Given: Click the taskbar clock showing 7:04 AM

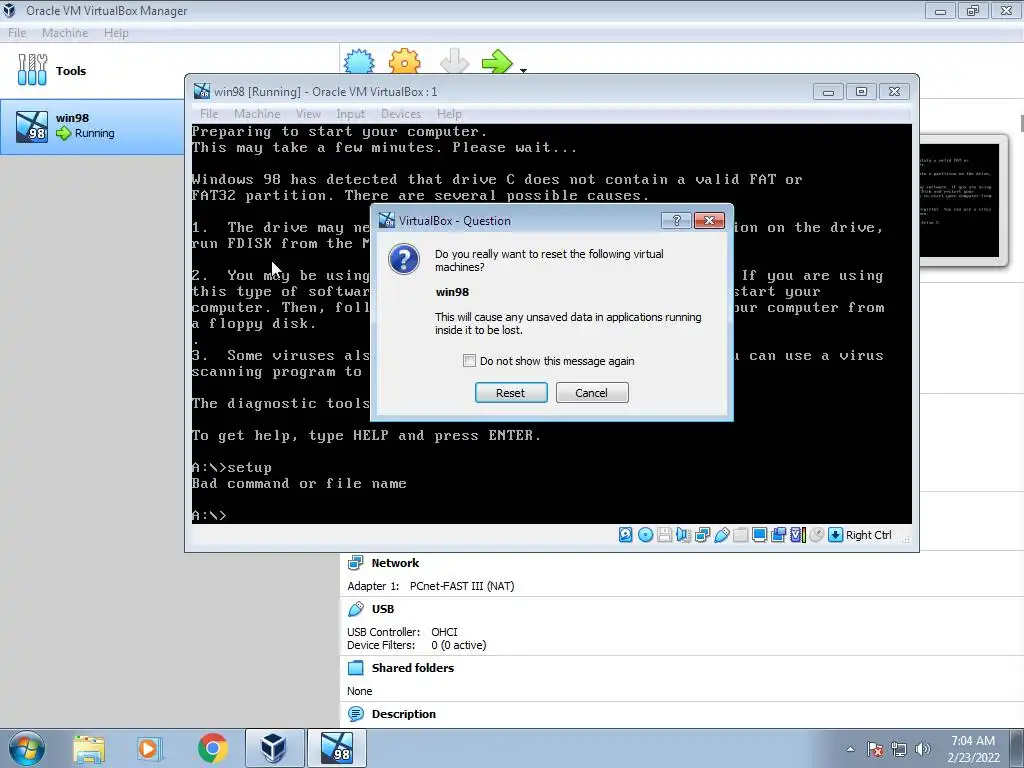Looking at the screenshot, I should (x=973, y=748).
